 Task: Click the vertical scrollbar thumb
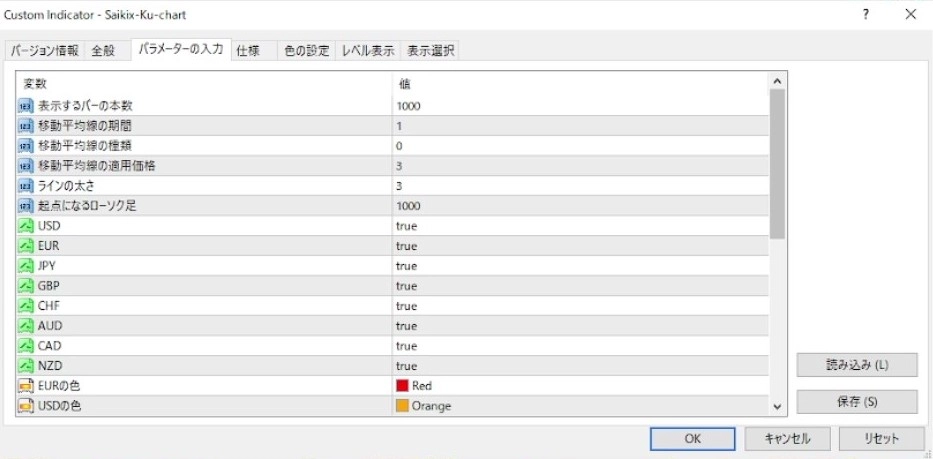click(x=777, y=164)
